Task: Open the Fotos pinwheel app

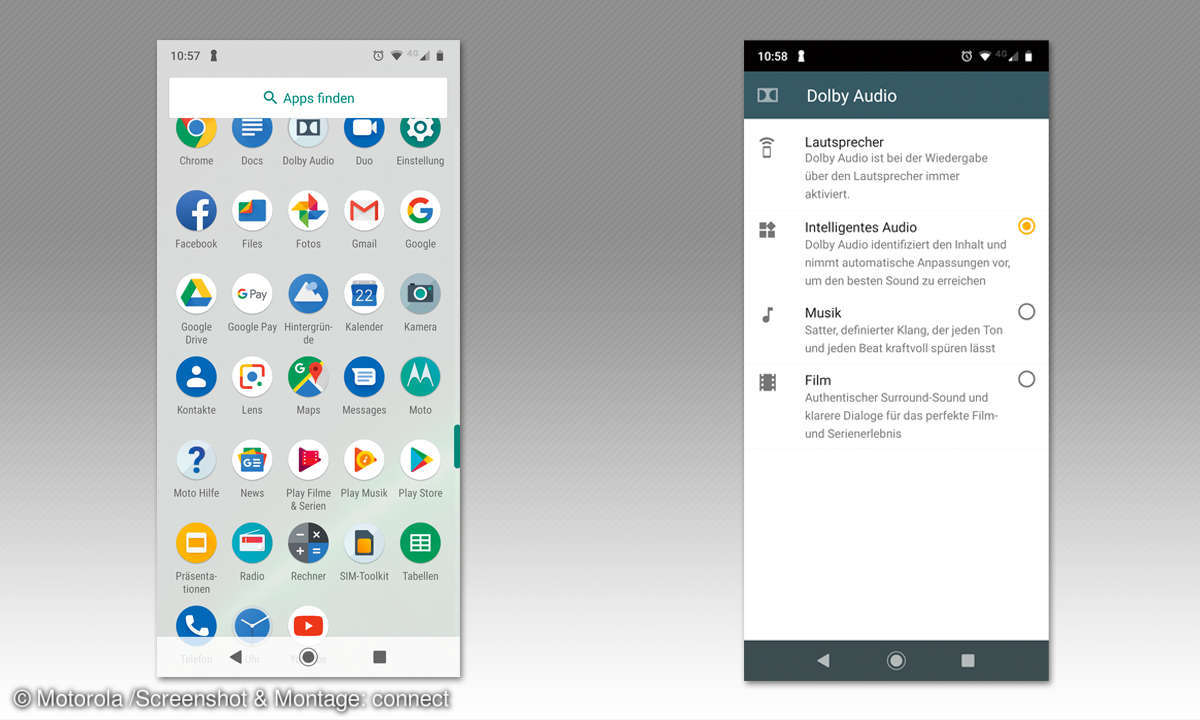Action: [x=308, y=211]
